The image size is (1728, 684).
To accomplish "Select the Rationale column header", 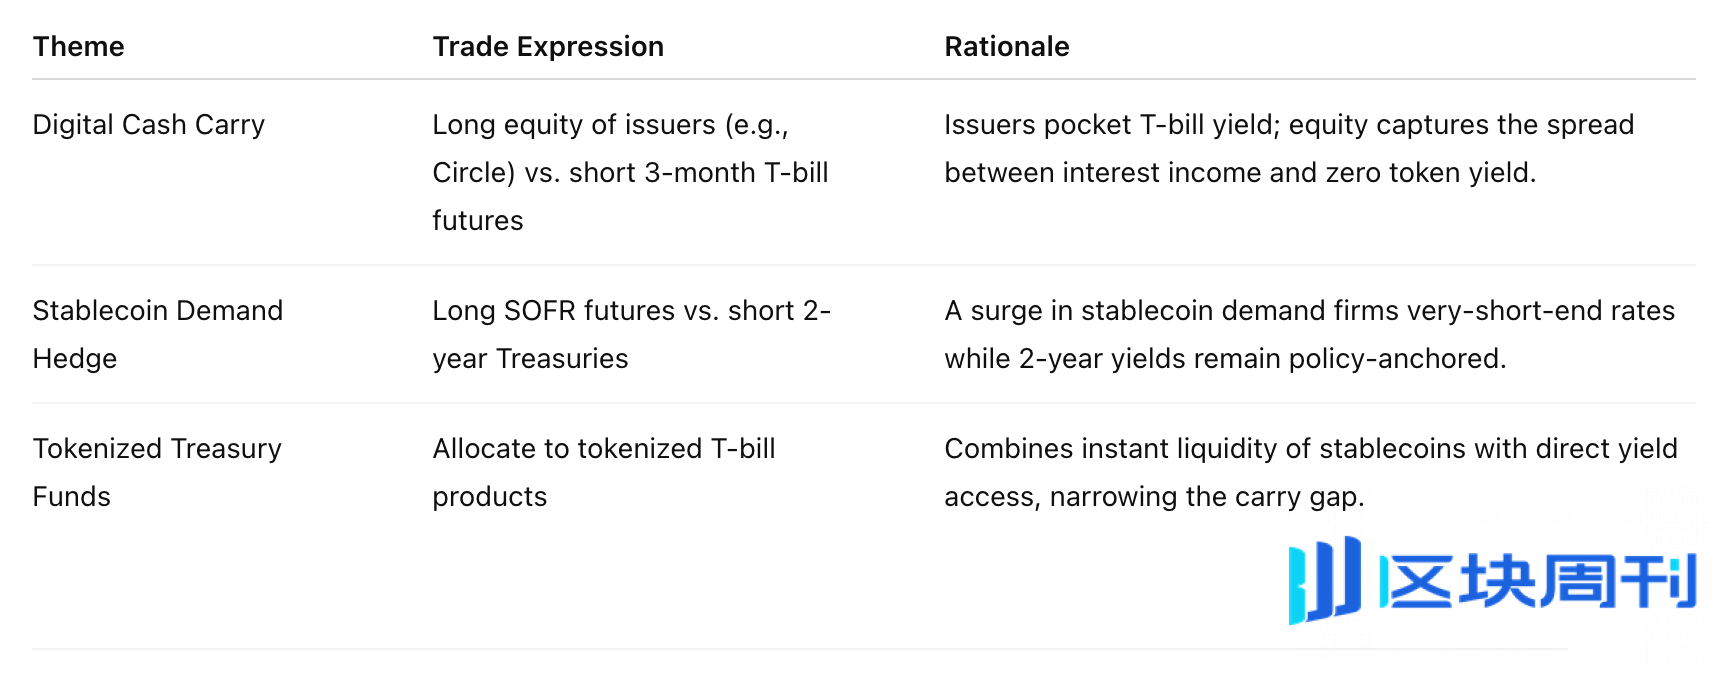I will tap(1006, 47).
